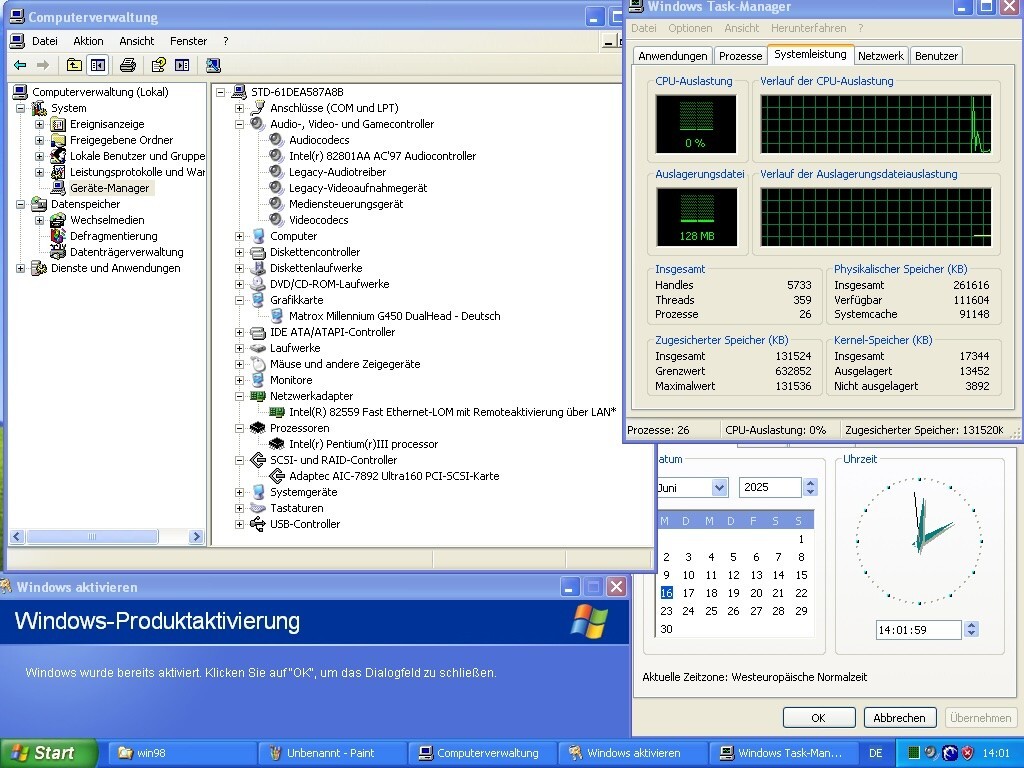
Task: Click the Datenträgerverwaltung icon in the tree
Action: (x=59, y=252)
